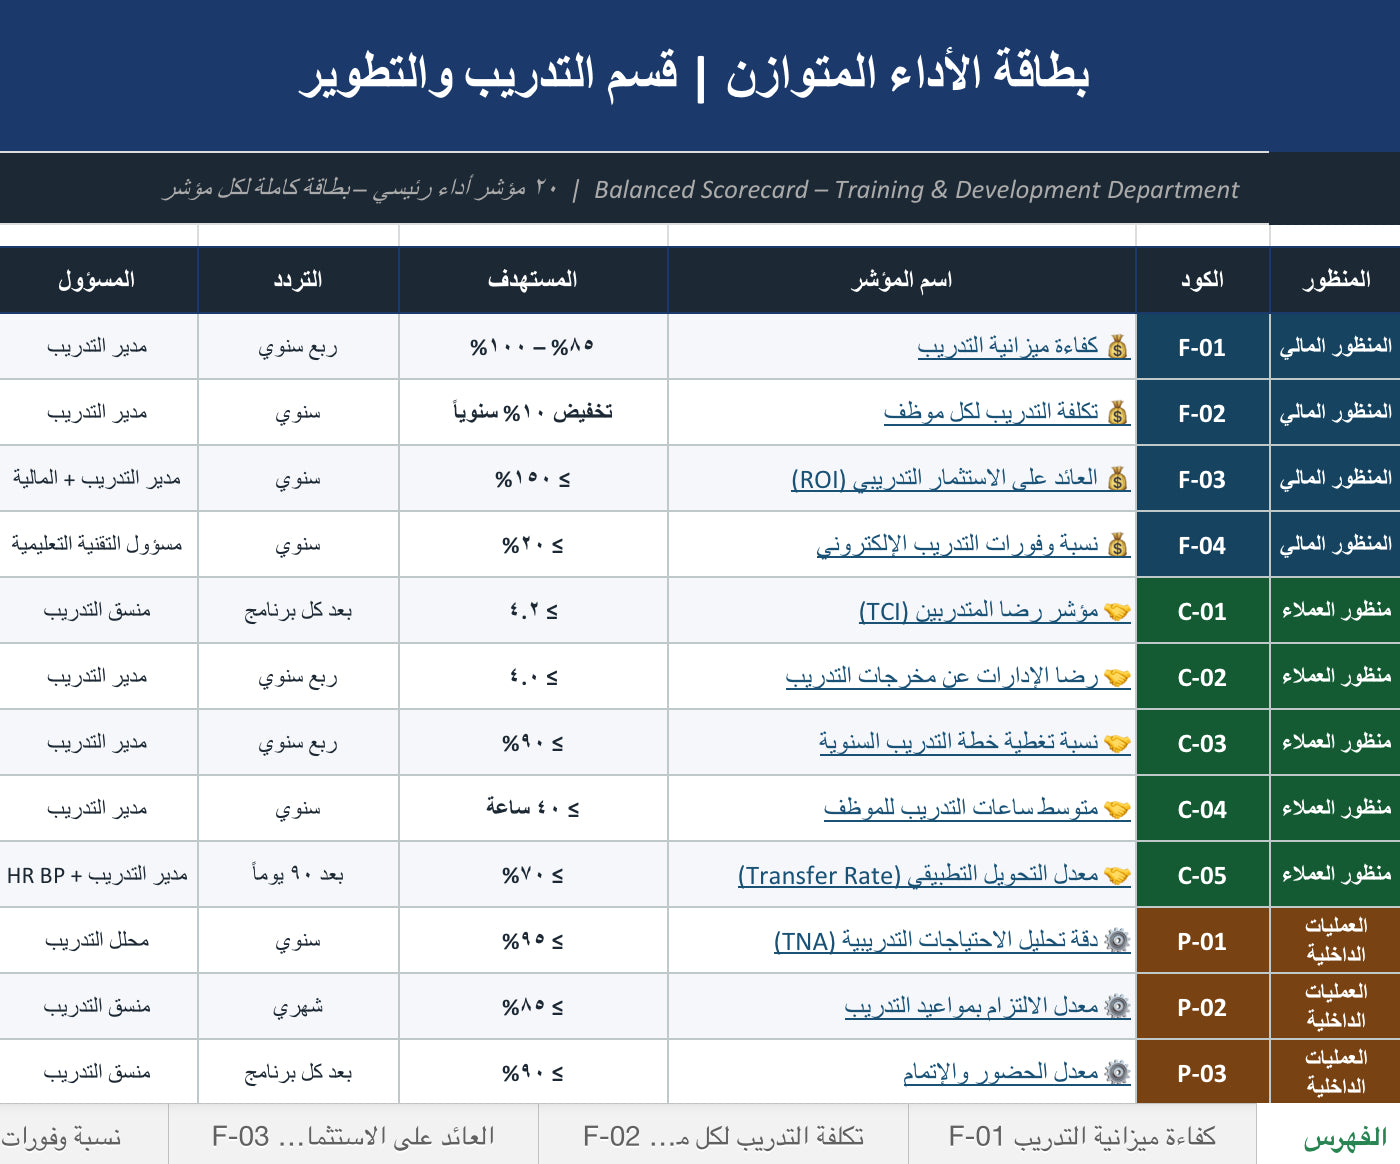Select the P-03 code cell
Viewport: 1400px width, 1164px height.
click(x=1202, y=1072)
